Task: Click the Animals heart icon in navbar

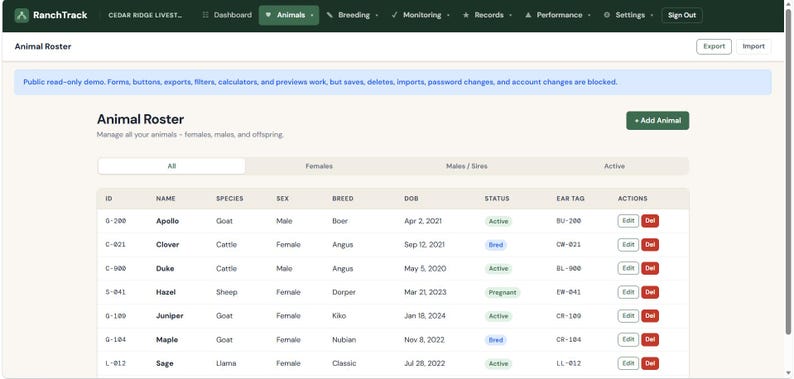Action: tap(268, 15)
